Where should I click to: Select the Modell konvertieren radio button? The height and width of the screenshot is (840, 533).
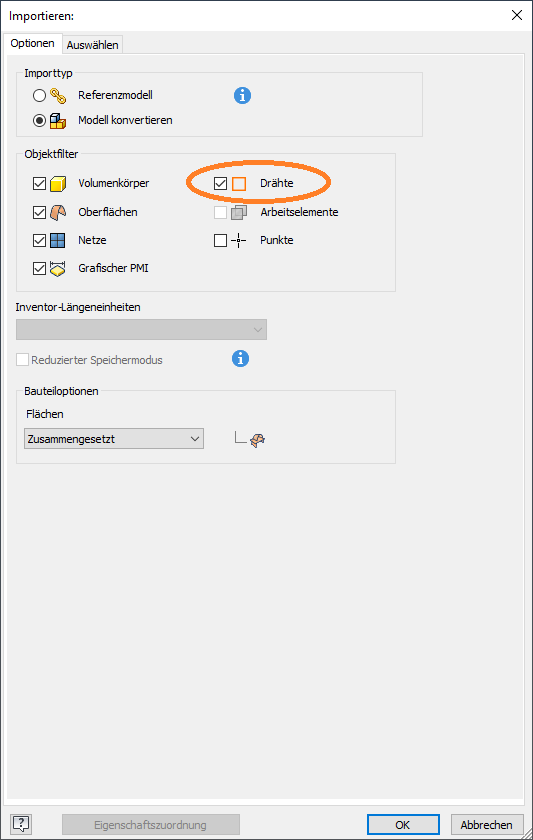point(39,121)
